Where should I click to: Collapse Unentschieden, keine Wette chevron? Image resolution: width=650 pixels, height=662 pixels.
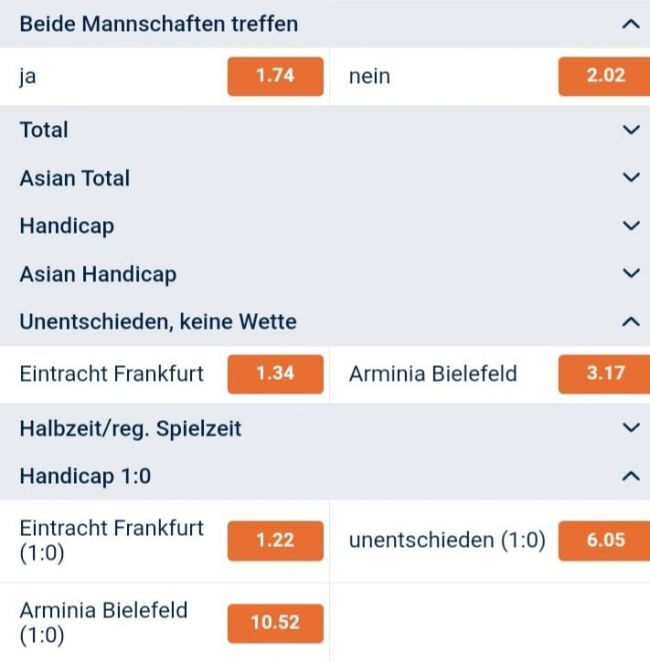click(630, 322)
